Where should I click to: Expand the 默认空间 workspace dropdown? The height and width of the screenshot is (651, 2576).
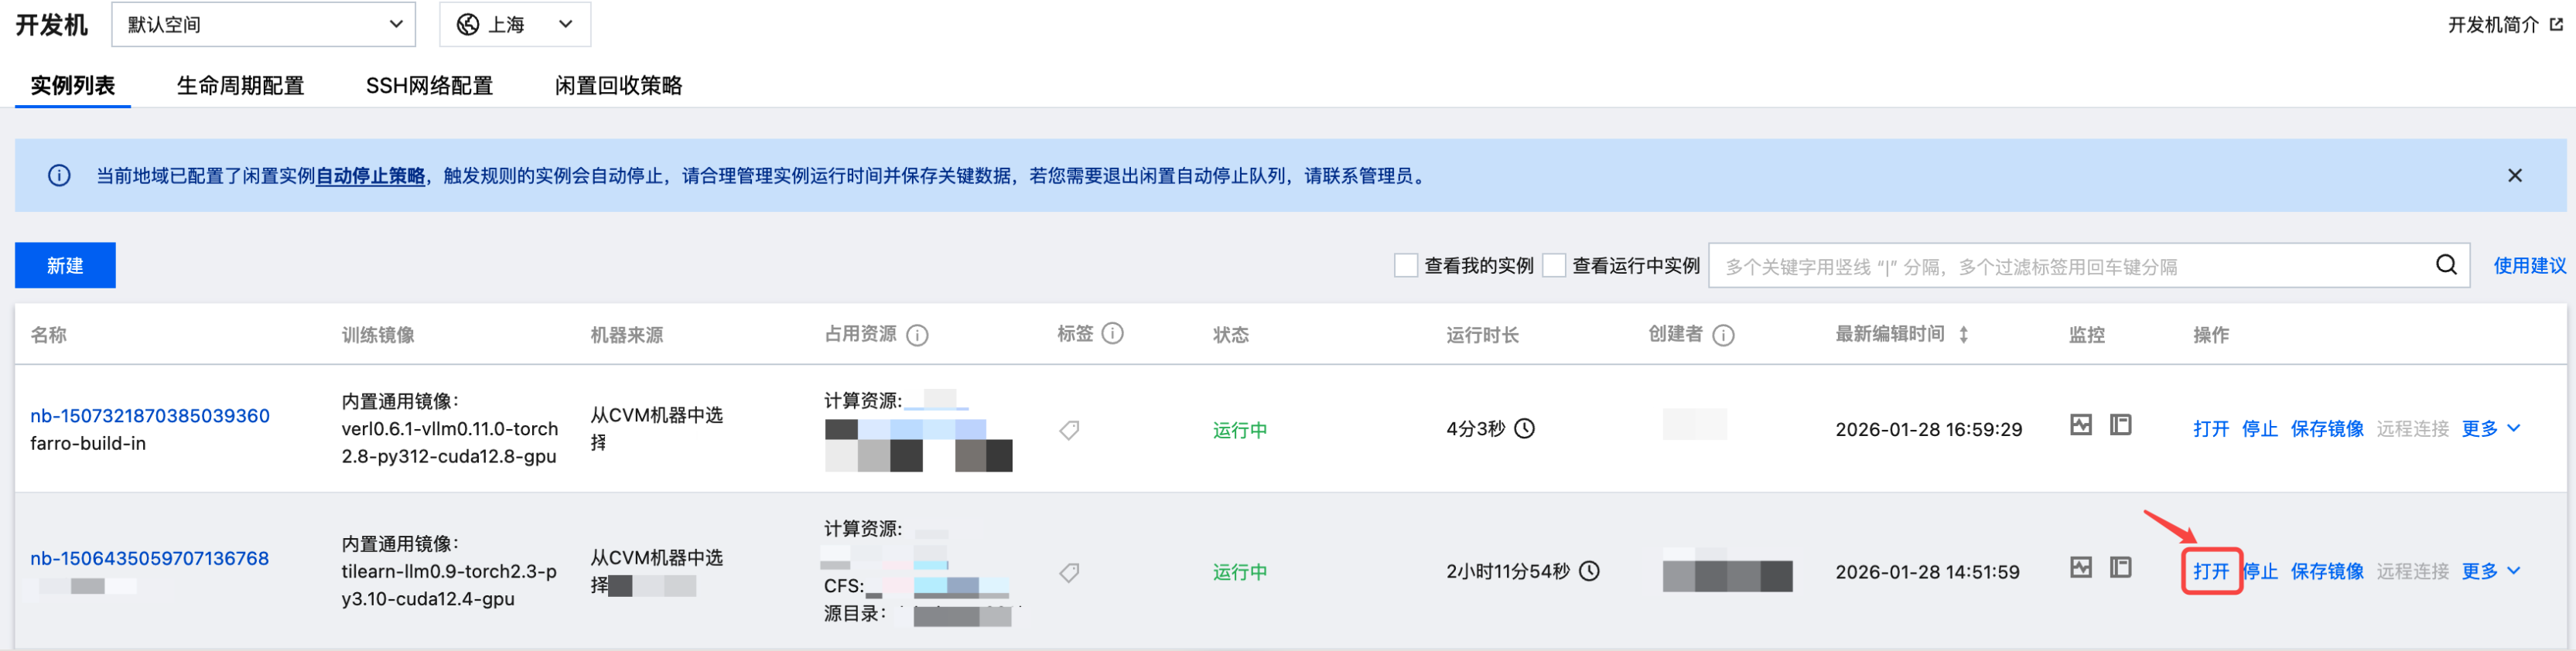(x=264, y=24)
